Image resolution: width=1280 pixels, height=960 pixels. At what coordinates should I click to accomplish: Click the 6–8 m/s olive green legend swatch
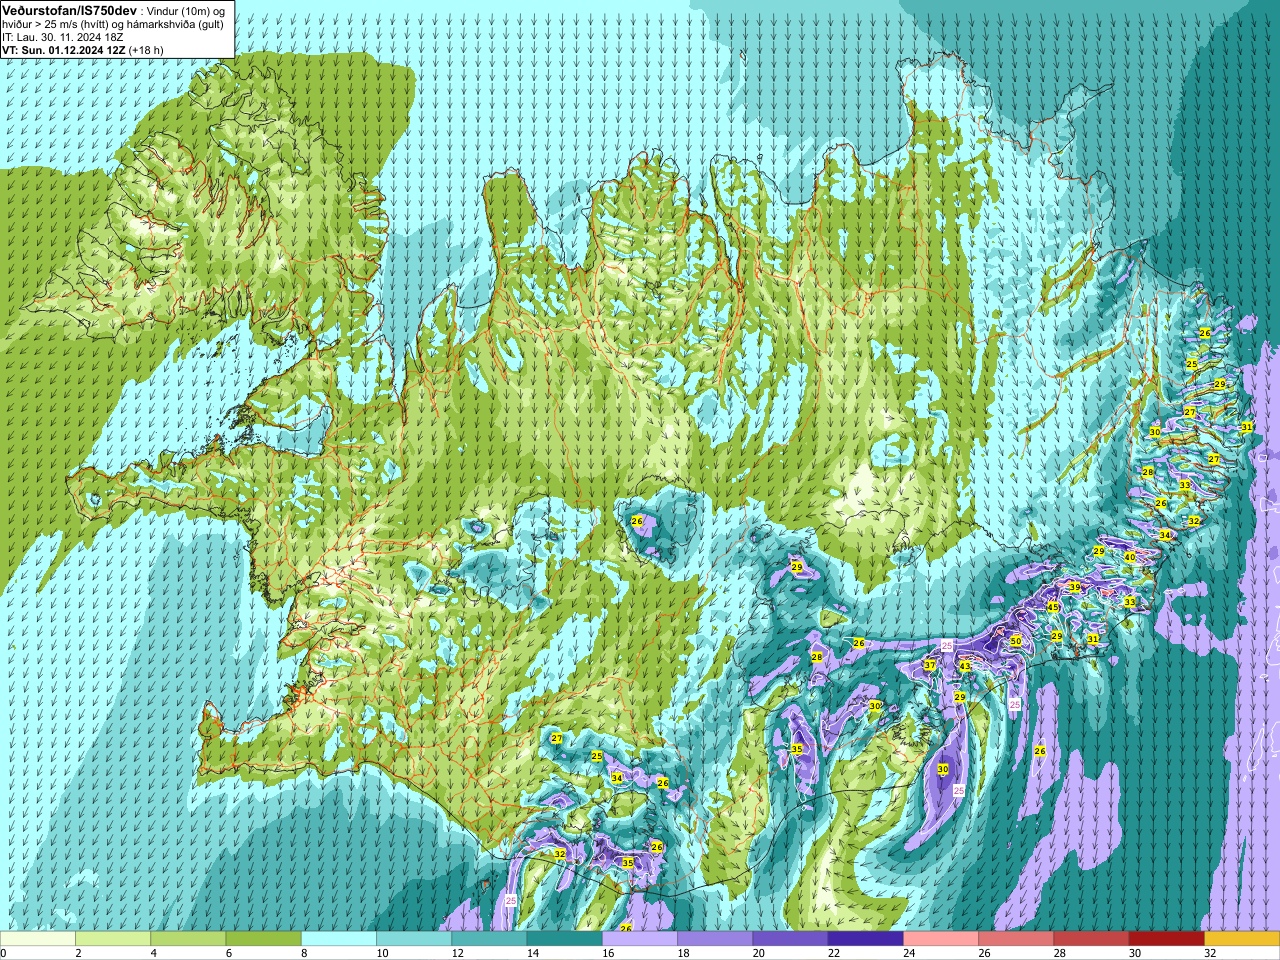(x=263, y=939)
